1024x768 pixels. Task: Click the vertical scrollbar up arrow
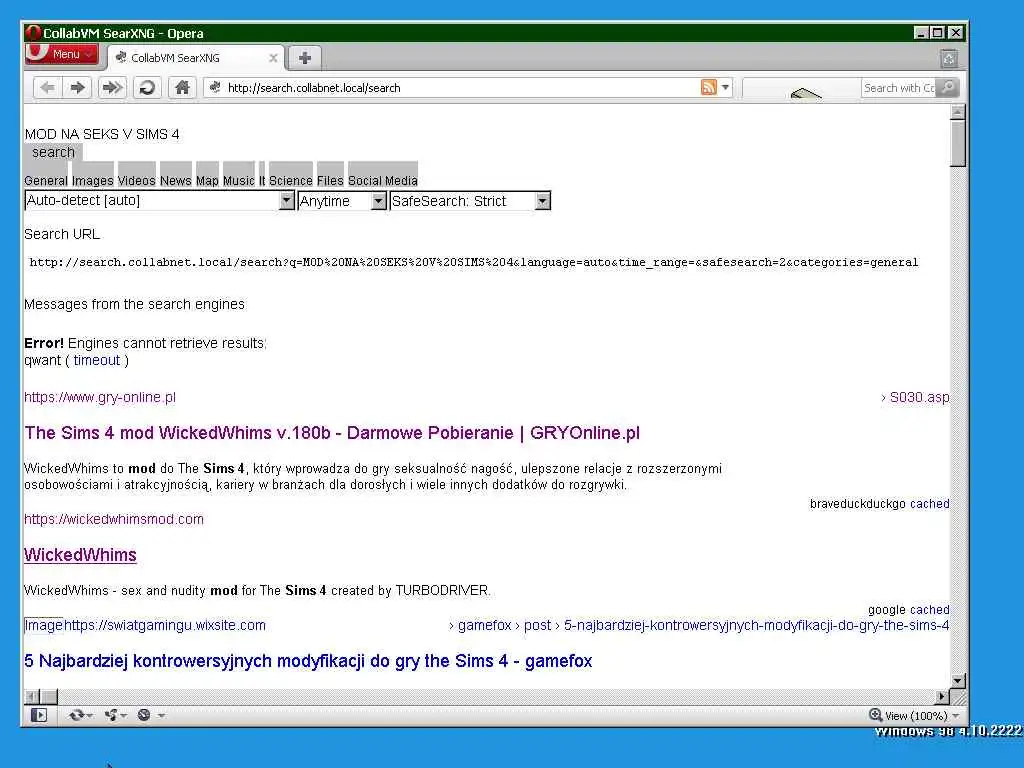957,112
